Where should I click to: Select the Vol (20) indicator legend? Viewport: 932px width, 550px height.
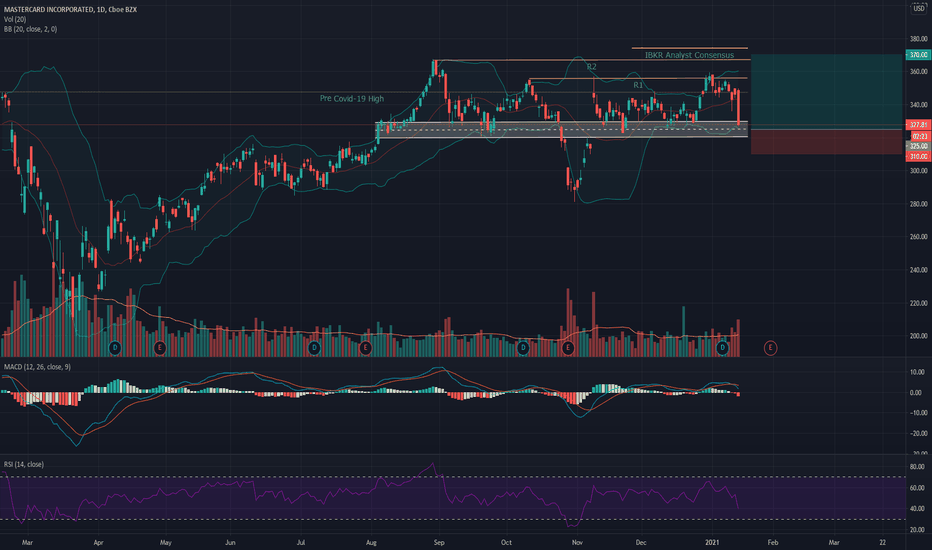coord(15,19)
